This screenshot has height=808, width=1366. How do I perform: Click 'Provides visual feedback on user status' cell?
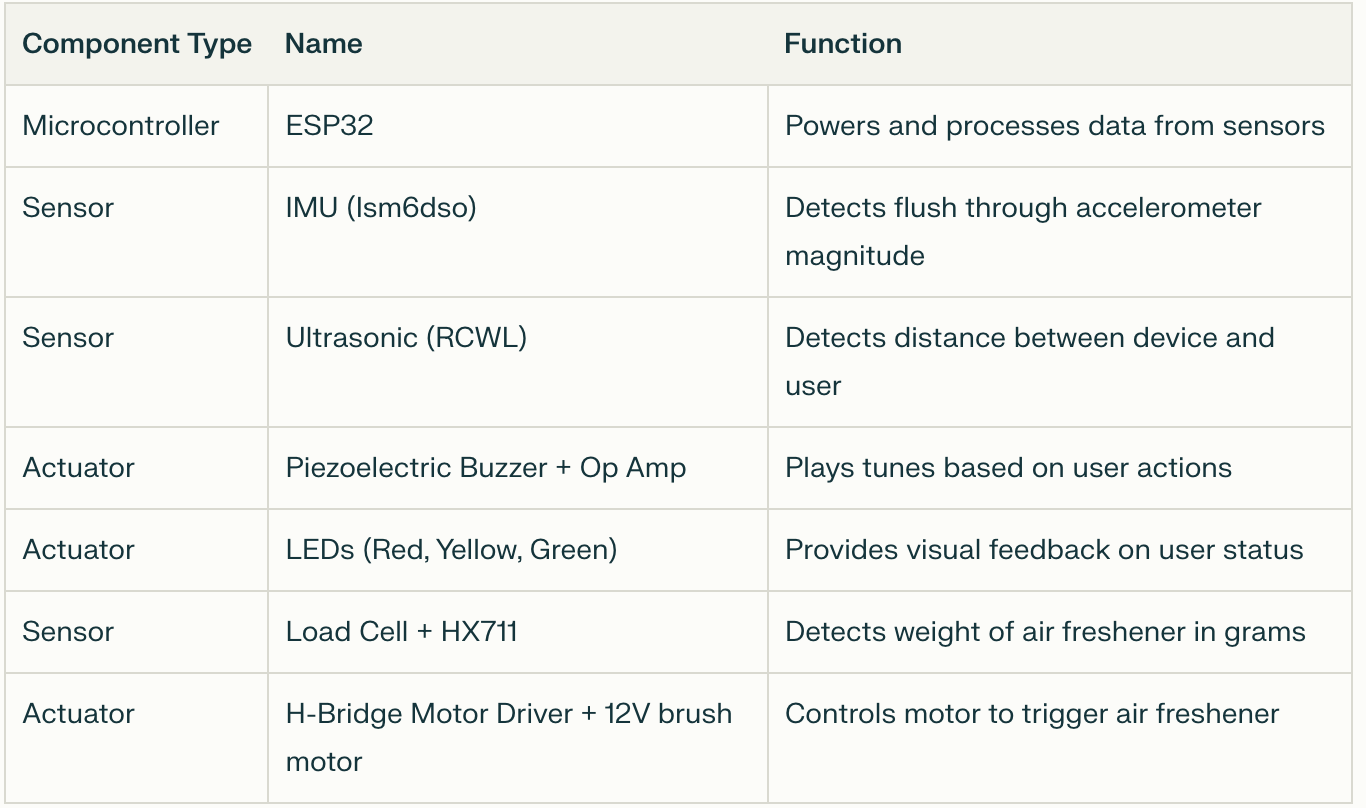coord(1044,550)
